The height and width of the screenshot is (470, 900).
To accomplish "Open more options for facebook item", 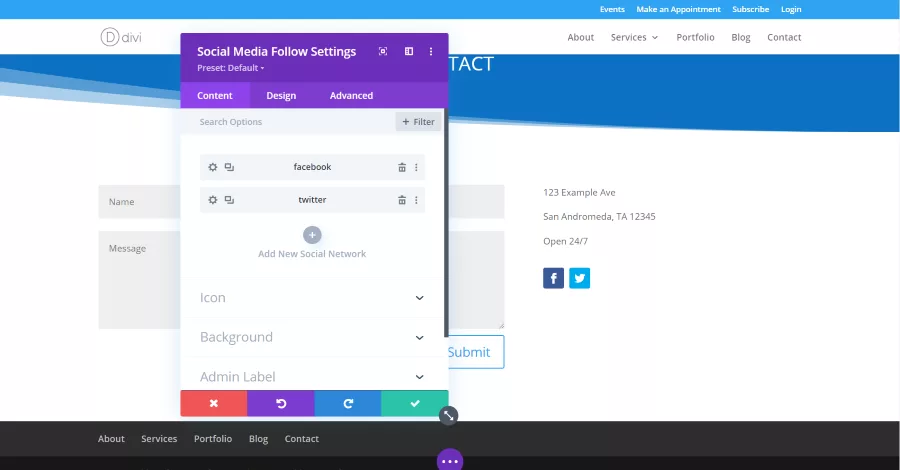I will pyautogui.click(x=416, y=168).
